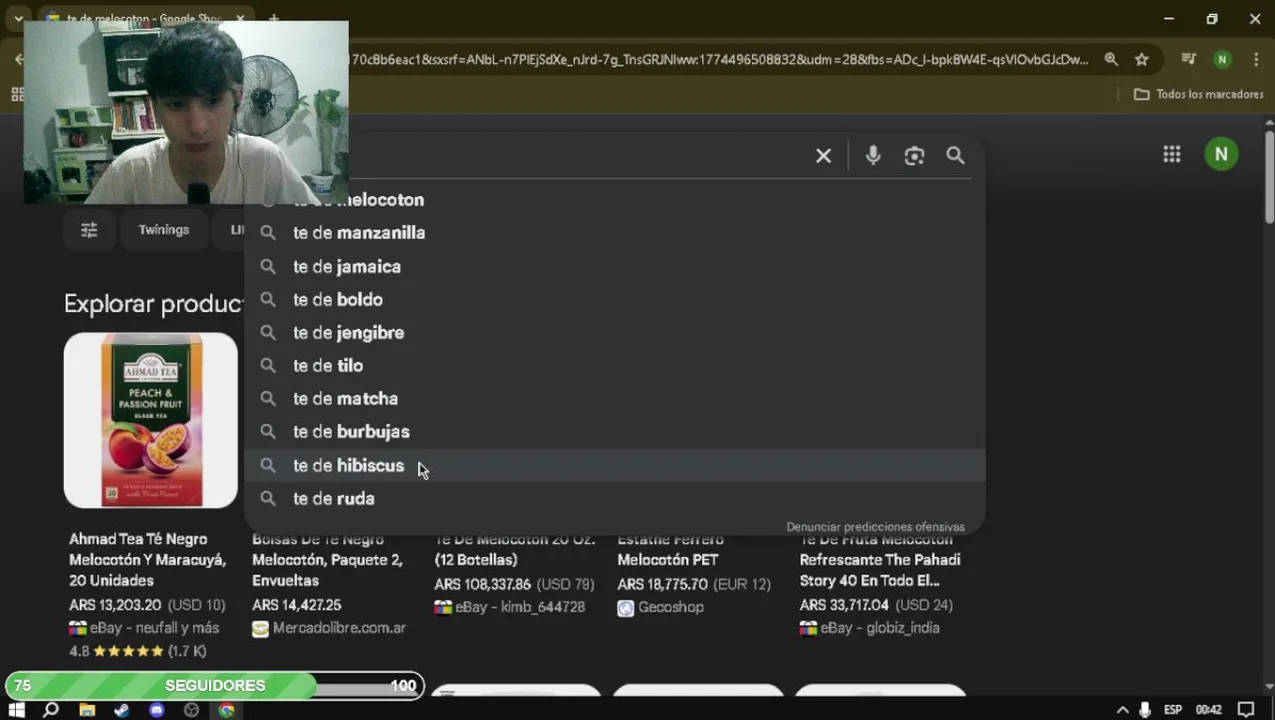Open the Google apps grid
The width and height of the screenshot is (1275, 720).
1171,154
